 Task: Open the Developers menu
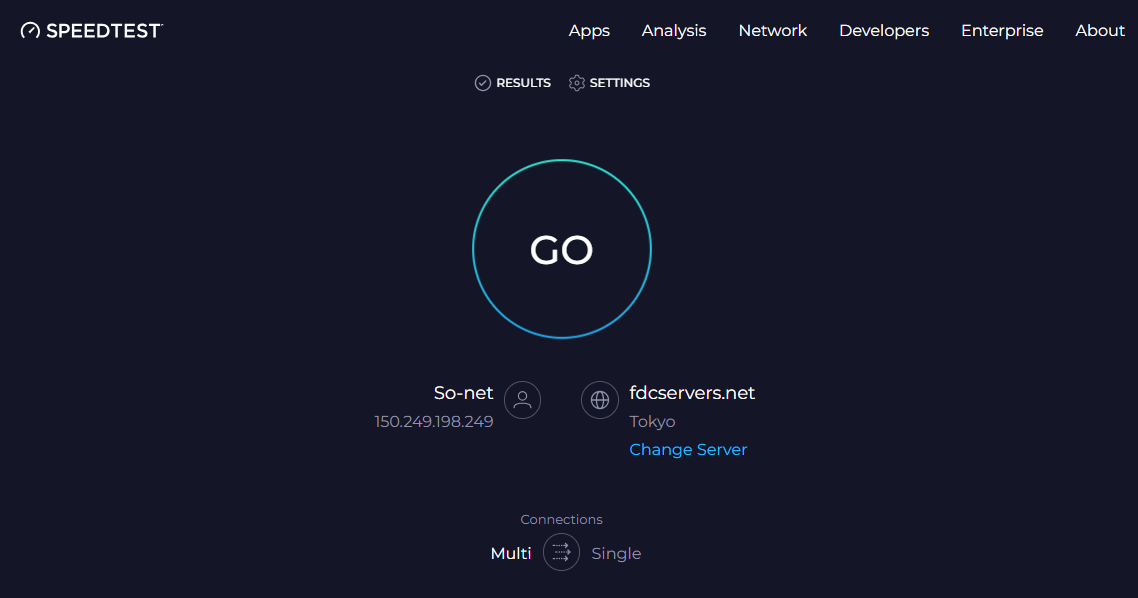[x=884, y=31]
